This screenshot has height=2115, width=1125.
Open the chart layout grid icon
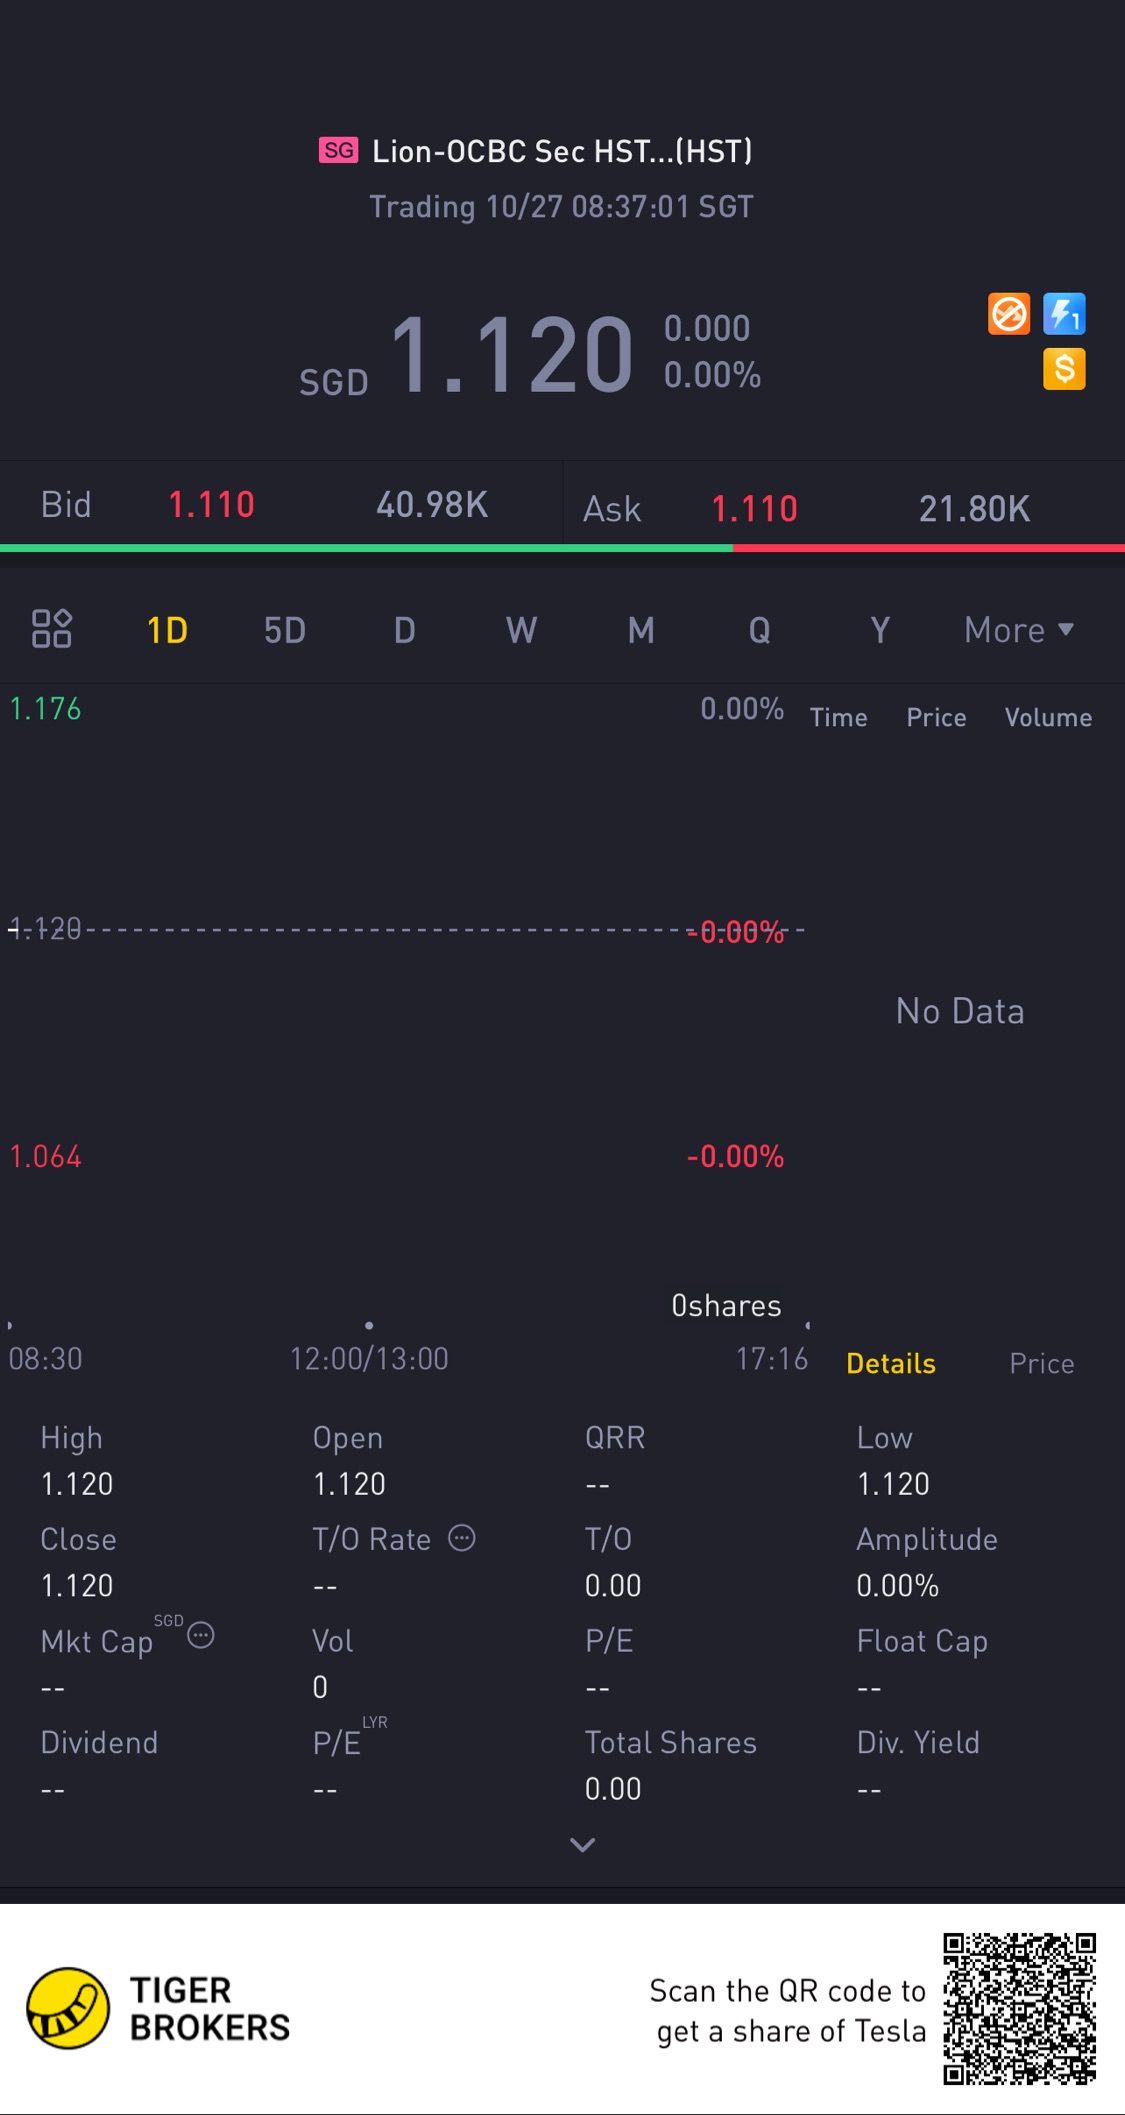coord(51,629)
